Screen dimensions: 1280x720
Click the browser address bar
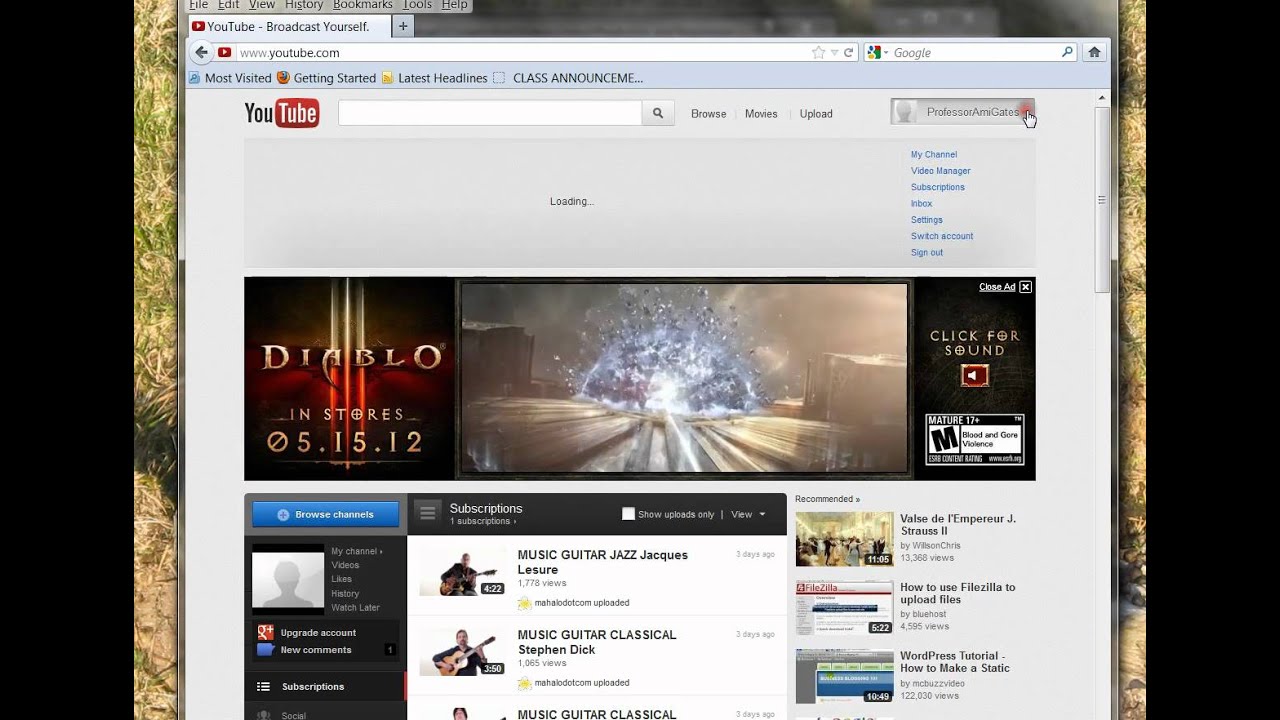[522, 52]
